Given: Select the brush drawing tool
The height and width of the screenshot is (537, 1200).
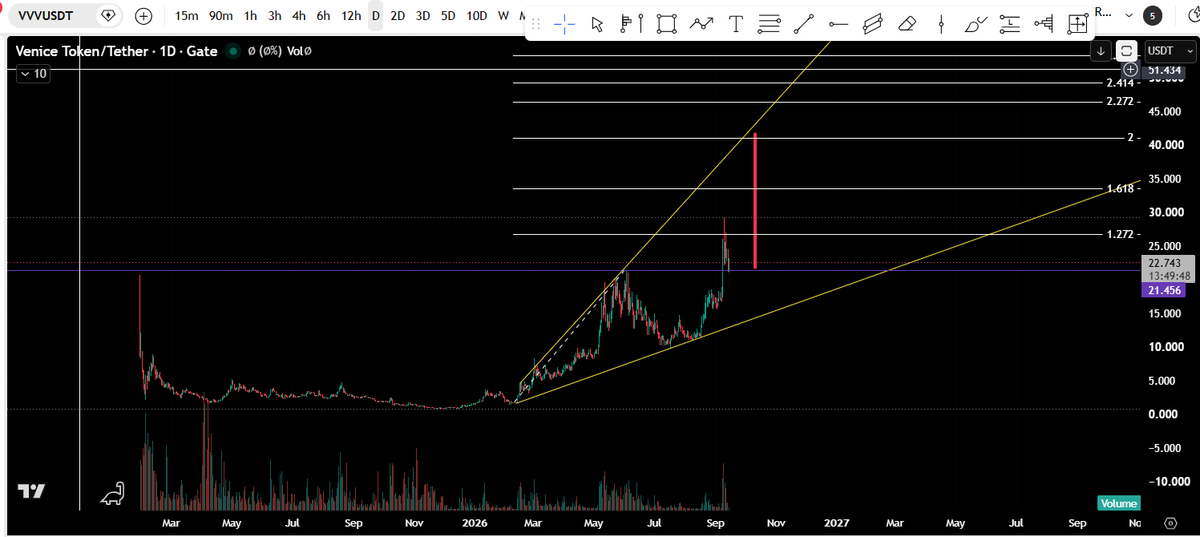Looking at the screenshot, I should click(x=976, y=24).
